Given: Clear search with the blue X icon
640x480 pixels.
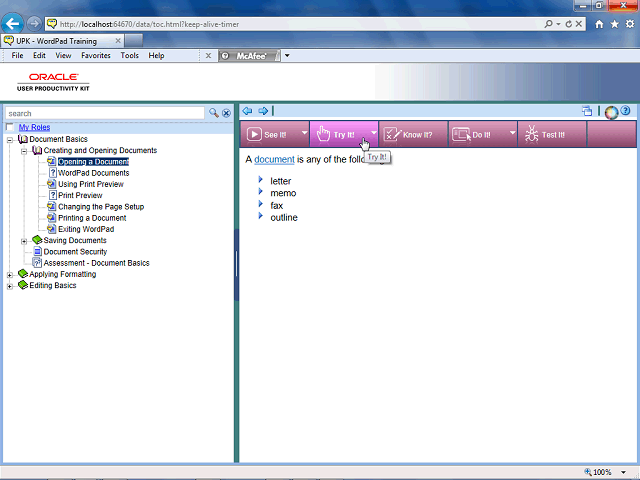Looking at the screenshot, I should [x=227, y=113].
